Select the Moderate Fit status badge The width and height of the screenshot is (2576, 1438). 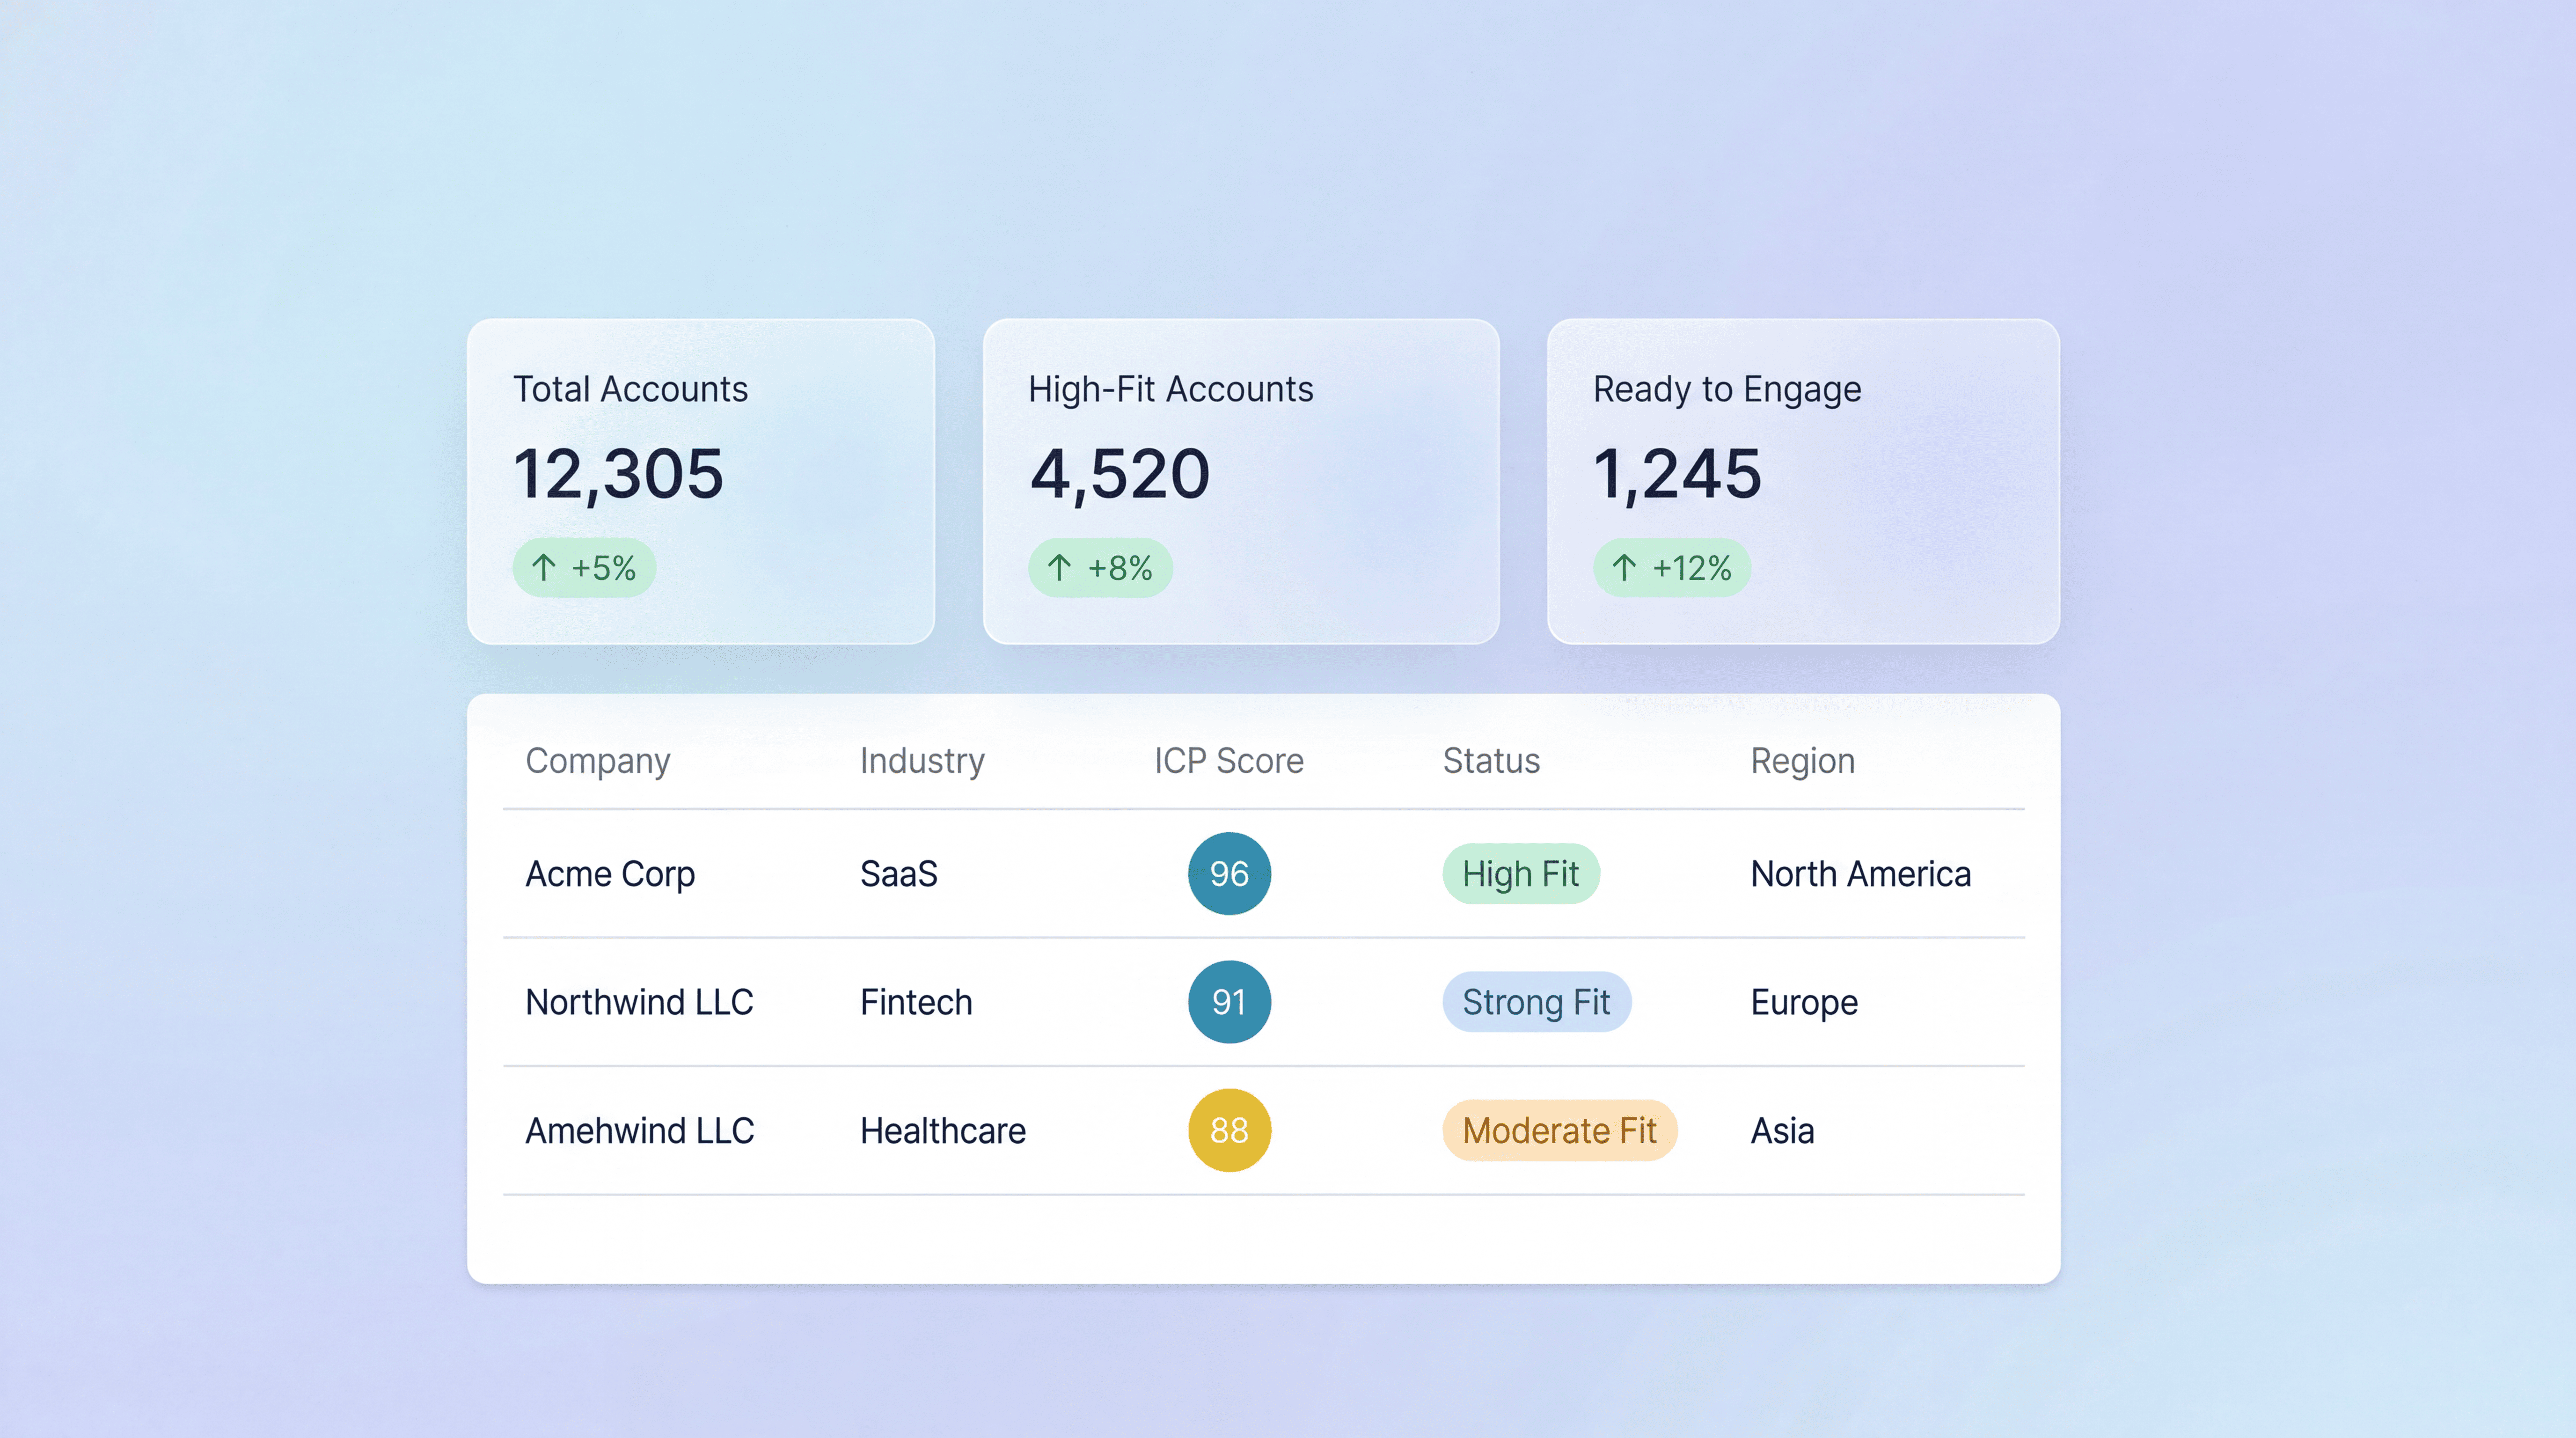(1559, 1130)
